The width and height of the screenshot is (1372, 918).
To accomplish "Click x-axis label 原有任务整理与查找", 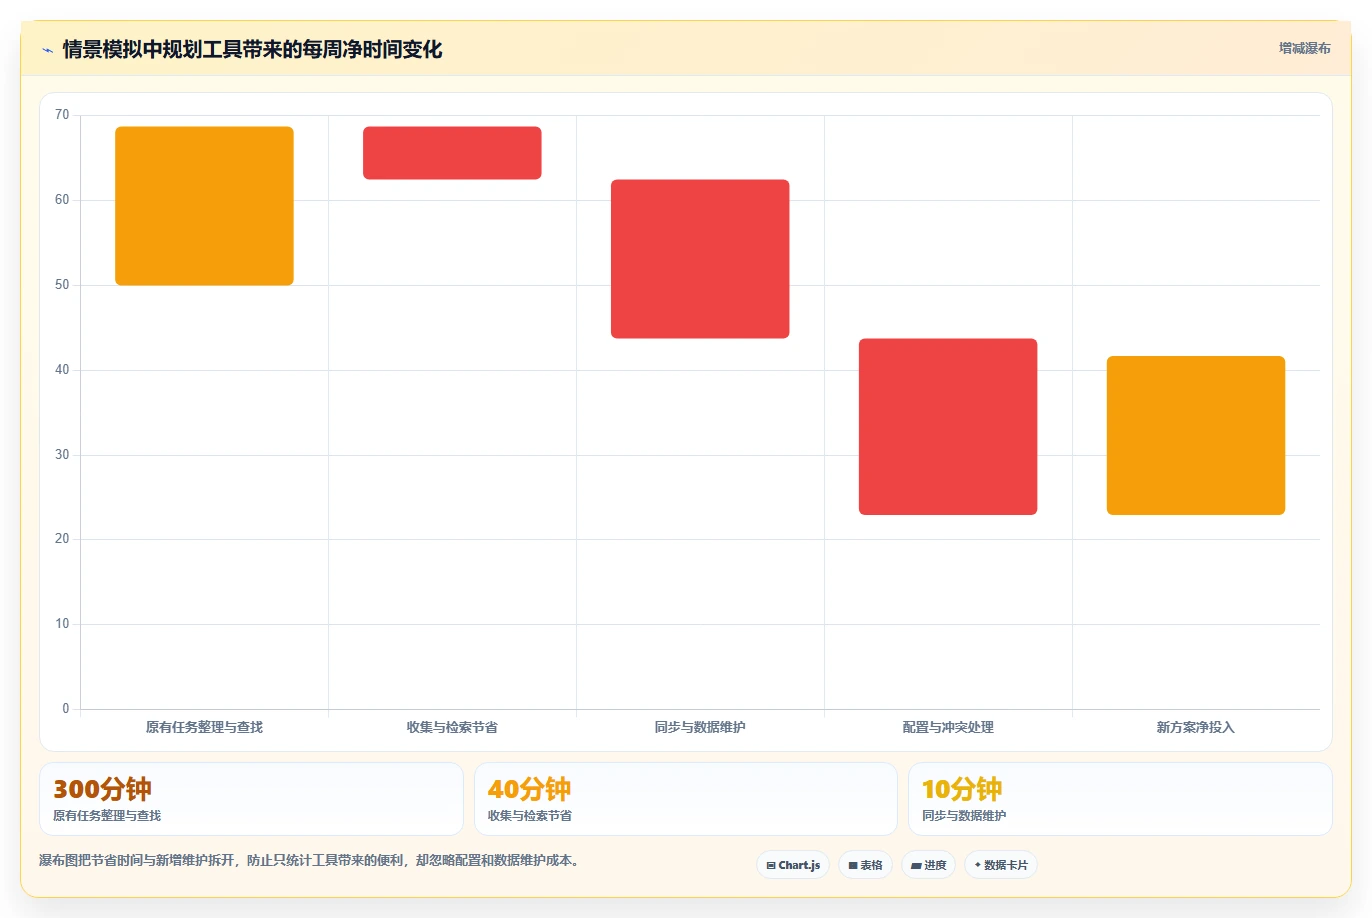I will [x=204, y=727].
